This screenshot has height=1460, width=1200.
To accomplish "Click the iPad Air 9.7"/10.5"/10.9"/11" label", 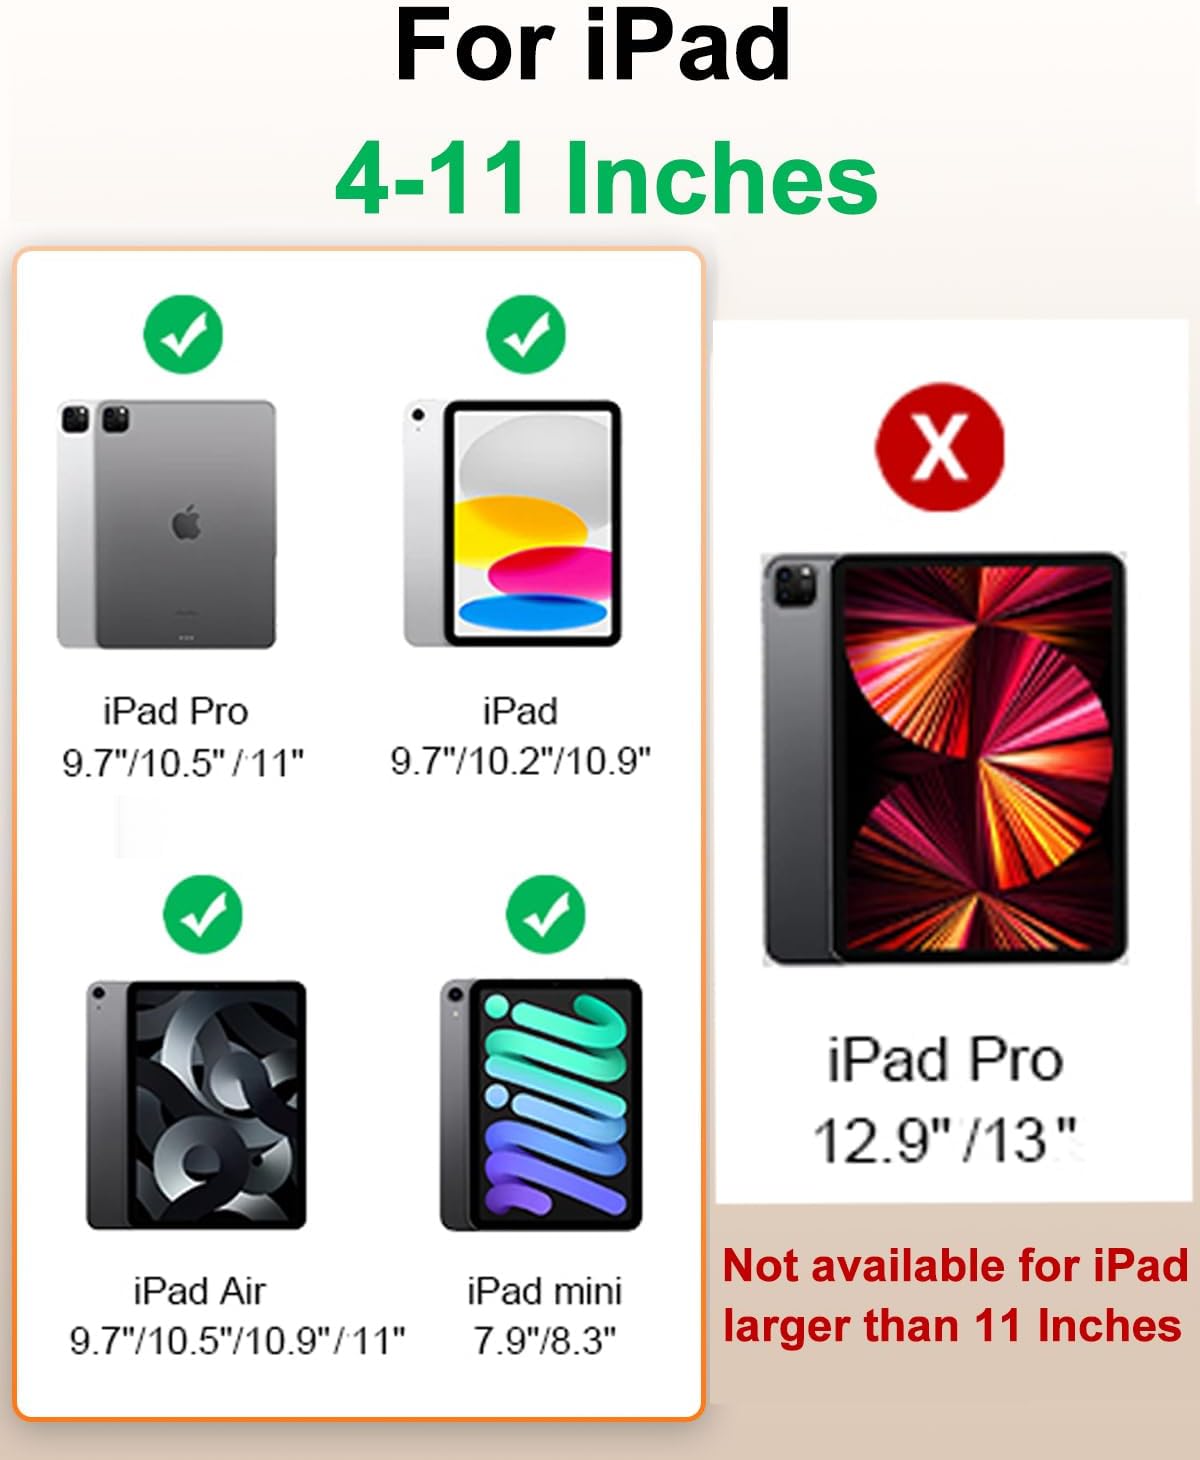I will point(237,1316).
